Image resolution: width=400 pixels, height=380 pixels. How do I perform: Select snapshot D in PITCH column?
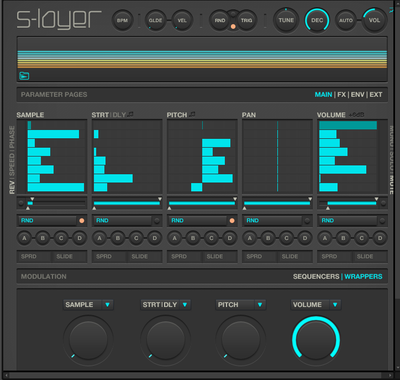click(x=230, y=238)
